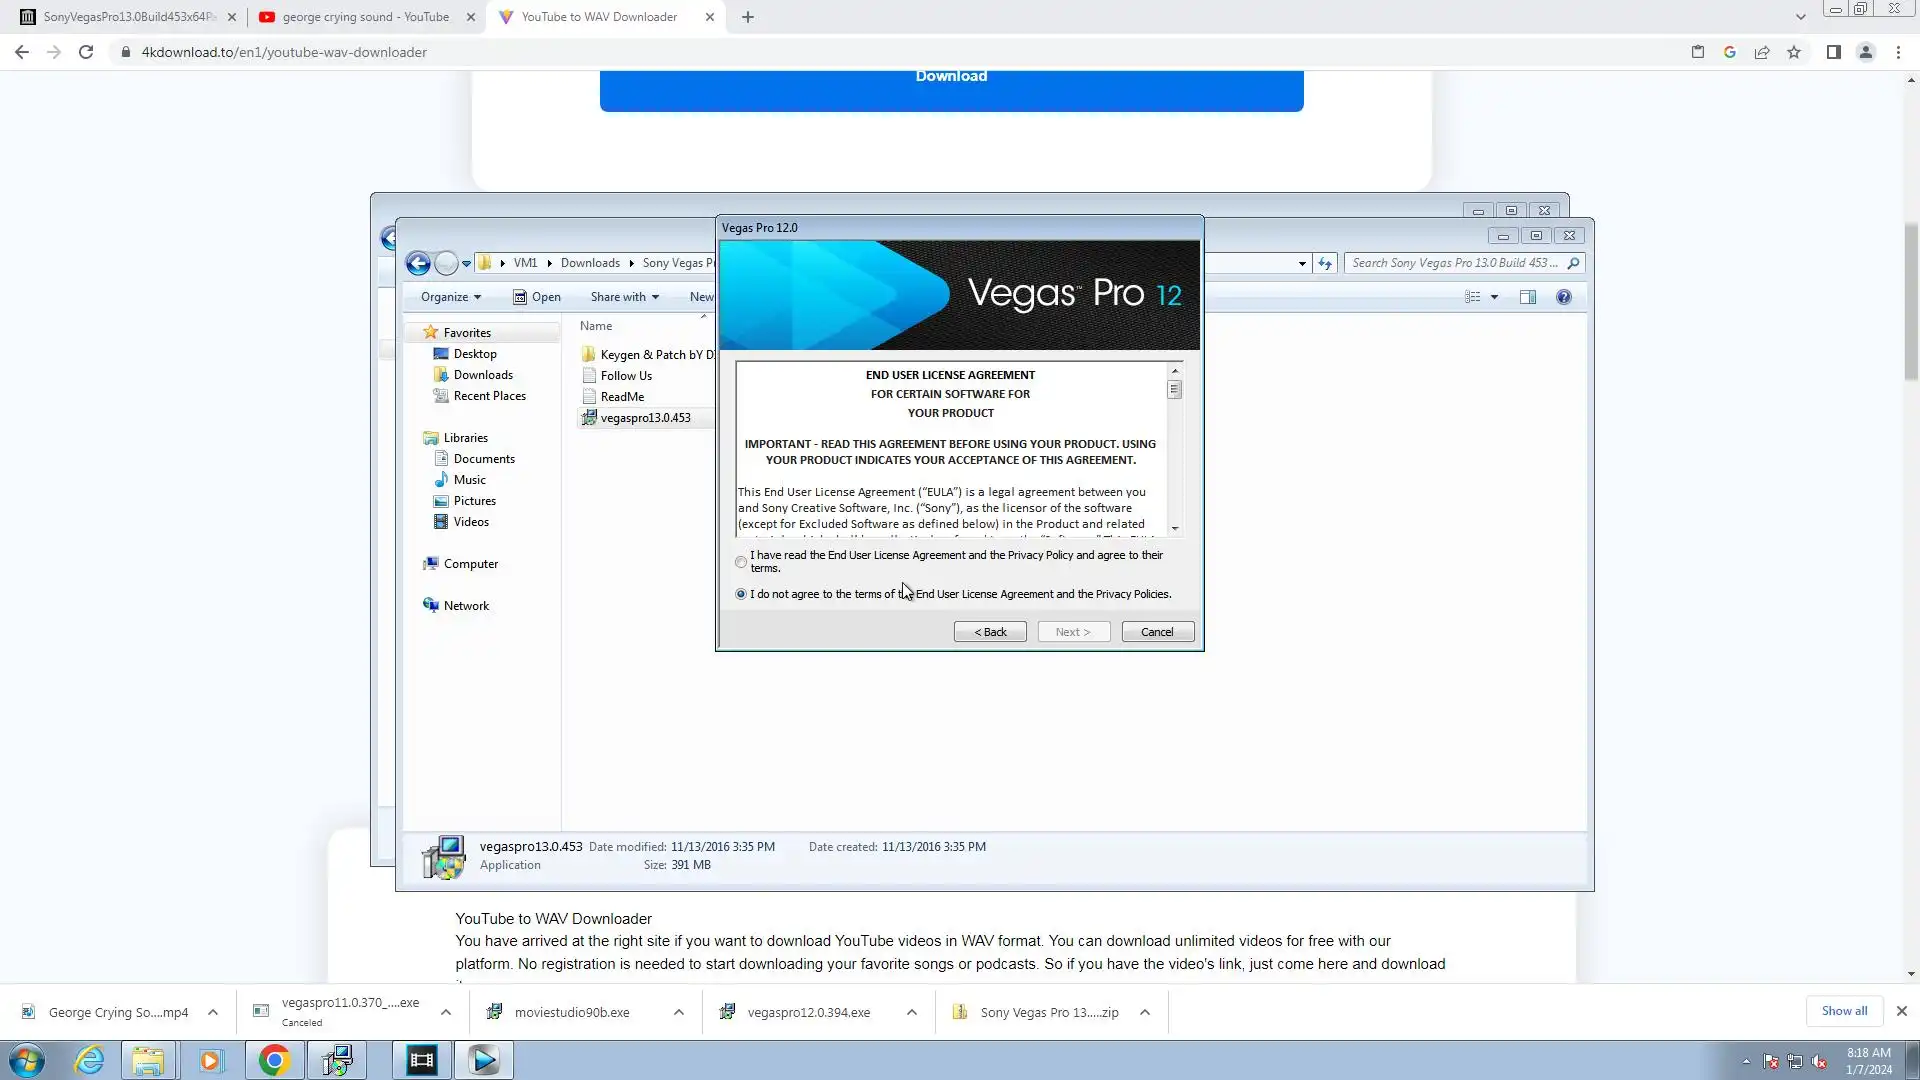Image resolution: width=1920 pixels, height=1080 pixels.
Task: Expand the change view options arrow
Action: (1495, 297)
